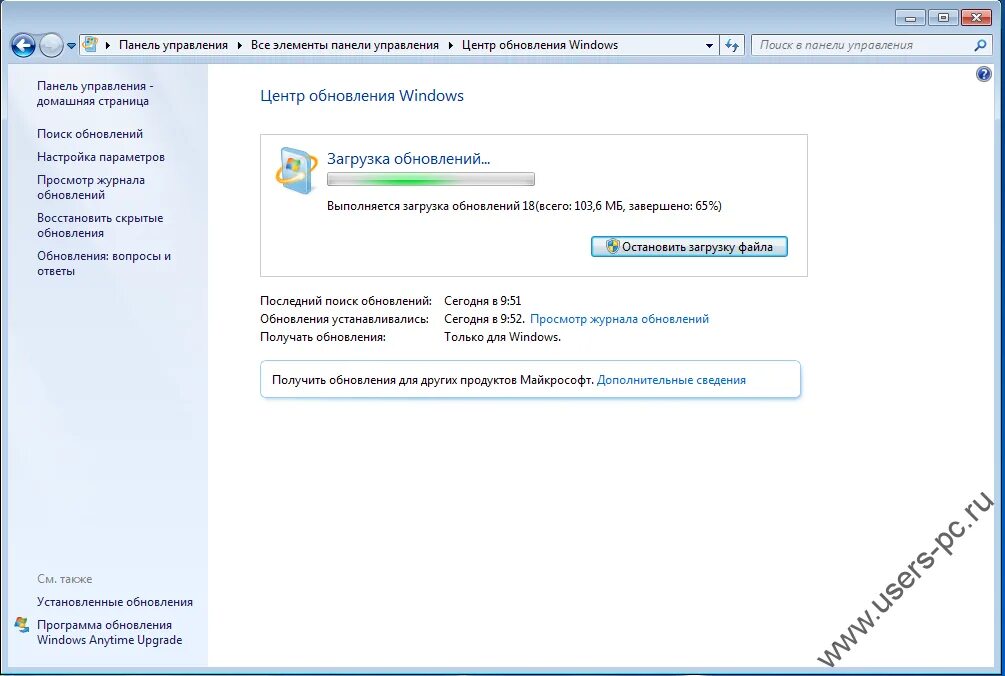1005x676 pixels.
Task: Select 'Панель управления' breadcrumb in address bar
Action: [173, 45]
